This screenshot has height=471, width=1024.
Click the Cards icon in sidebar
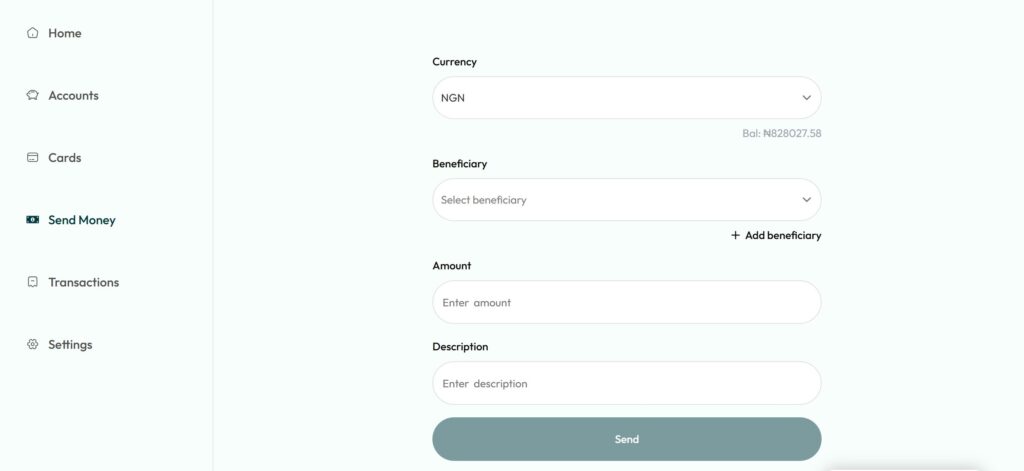33,158
